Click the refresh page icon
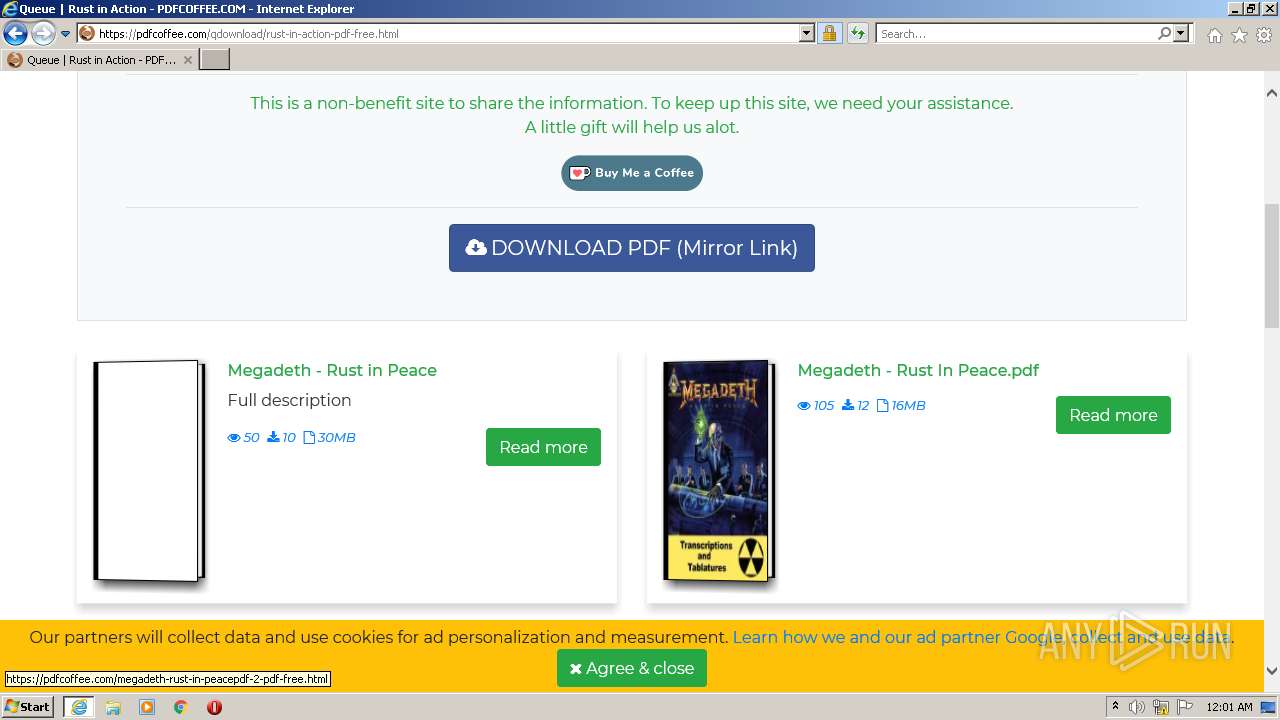The height and width of the screenshot is (720, 1280). pyautogui.click(x=858, y=34)
